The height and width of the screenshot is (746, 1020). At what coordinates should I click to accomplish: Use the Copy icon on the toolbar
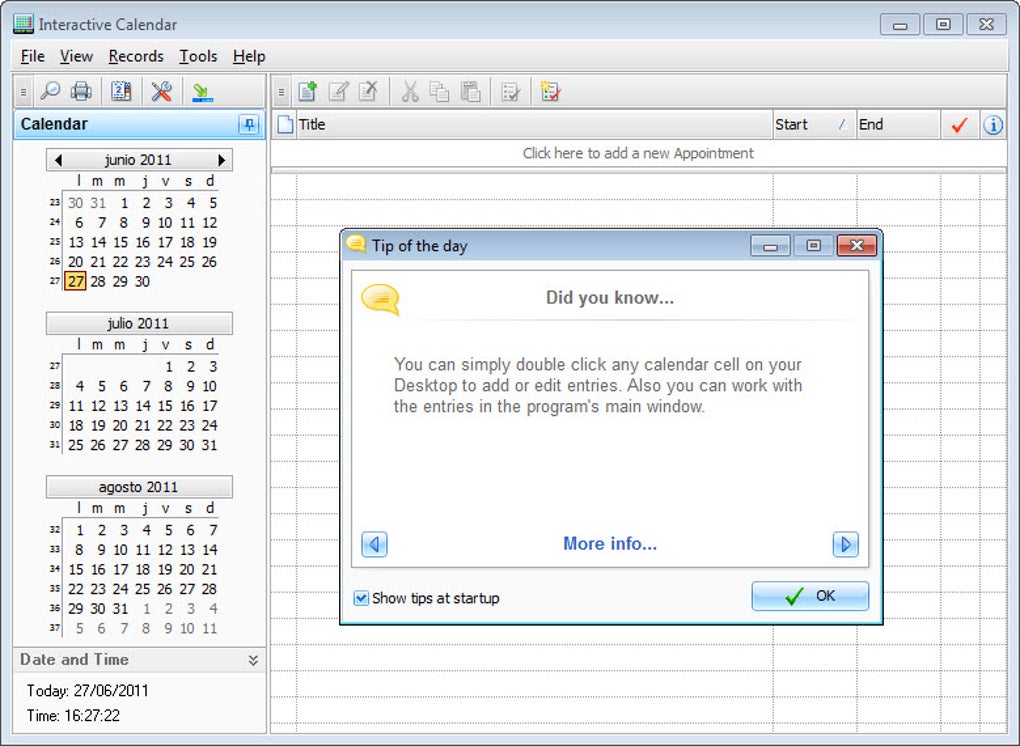(439, 91)
